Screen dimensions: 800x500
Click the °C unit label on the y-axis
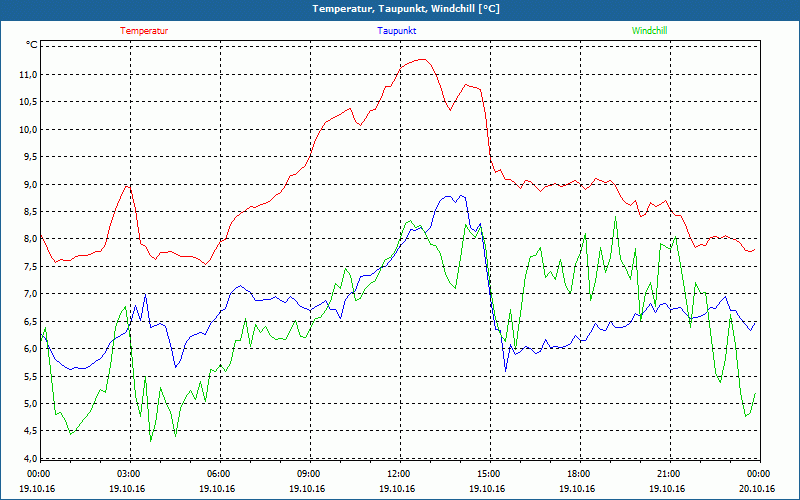click(x=32, y=45)
